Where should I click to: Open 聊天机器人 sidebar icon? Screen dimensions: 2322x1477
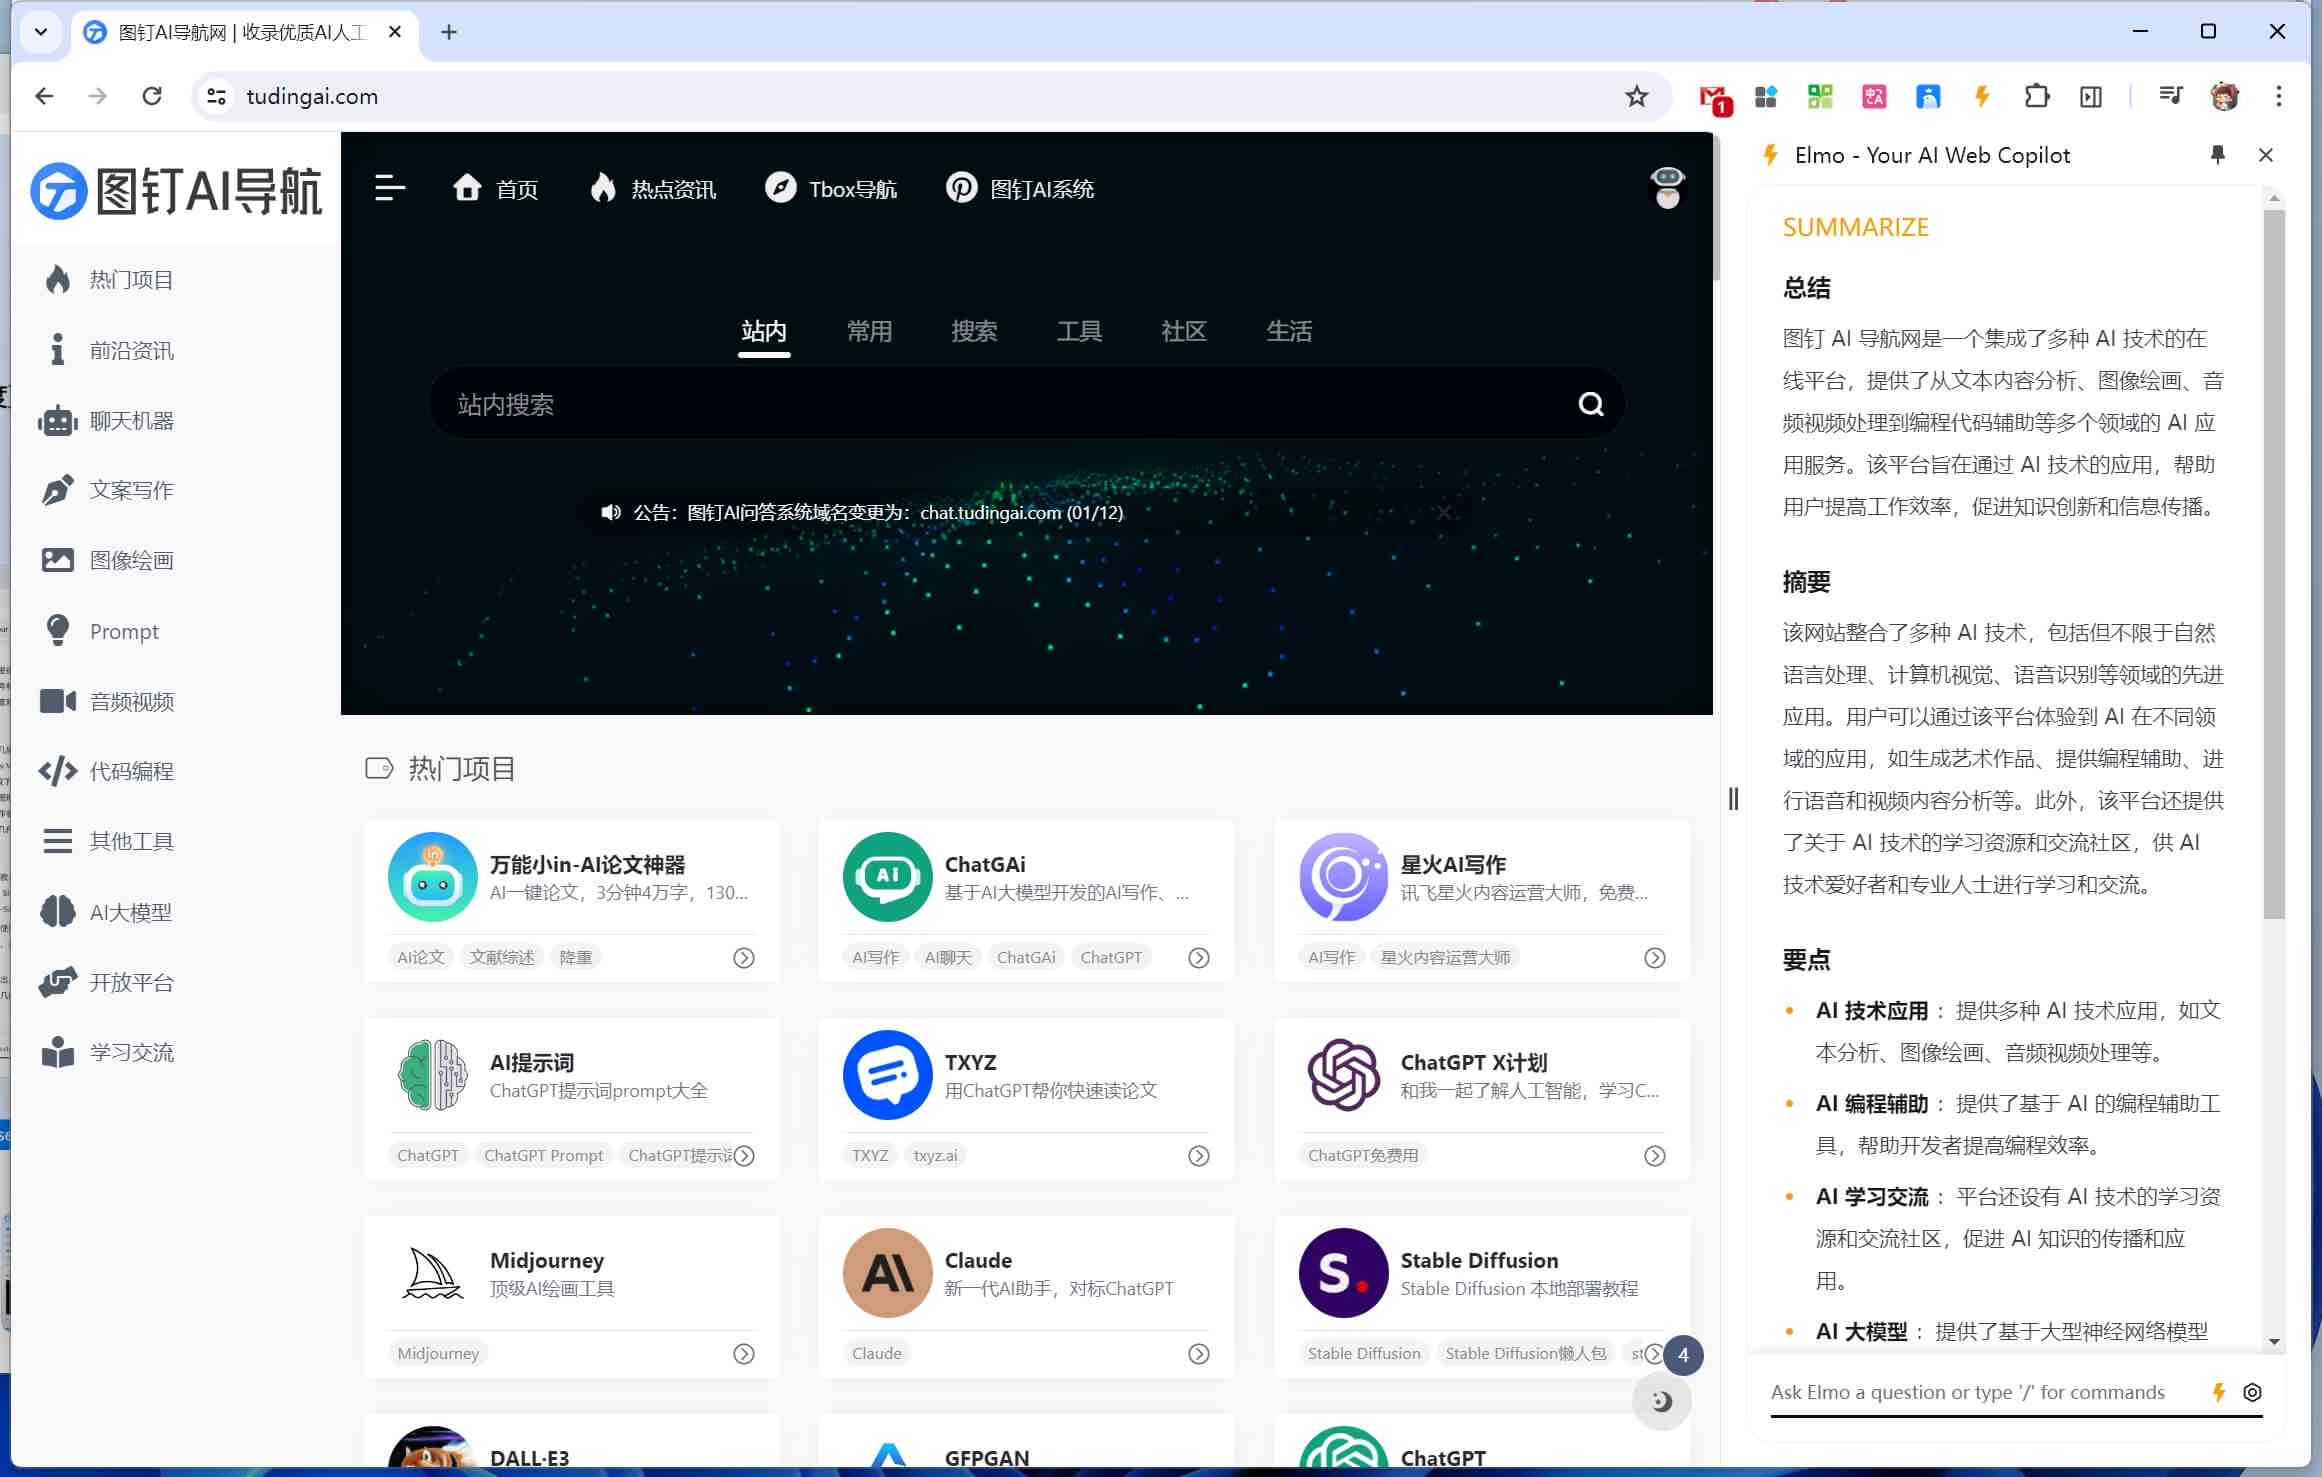[59, 420]
